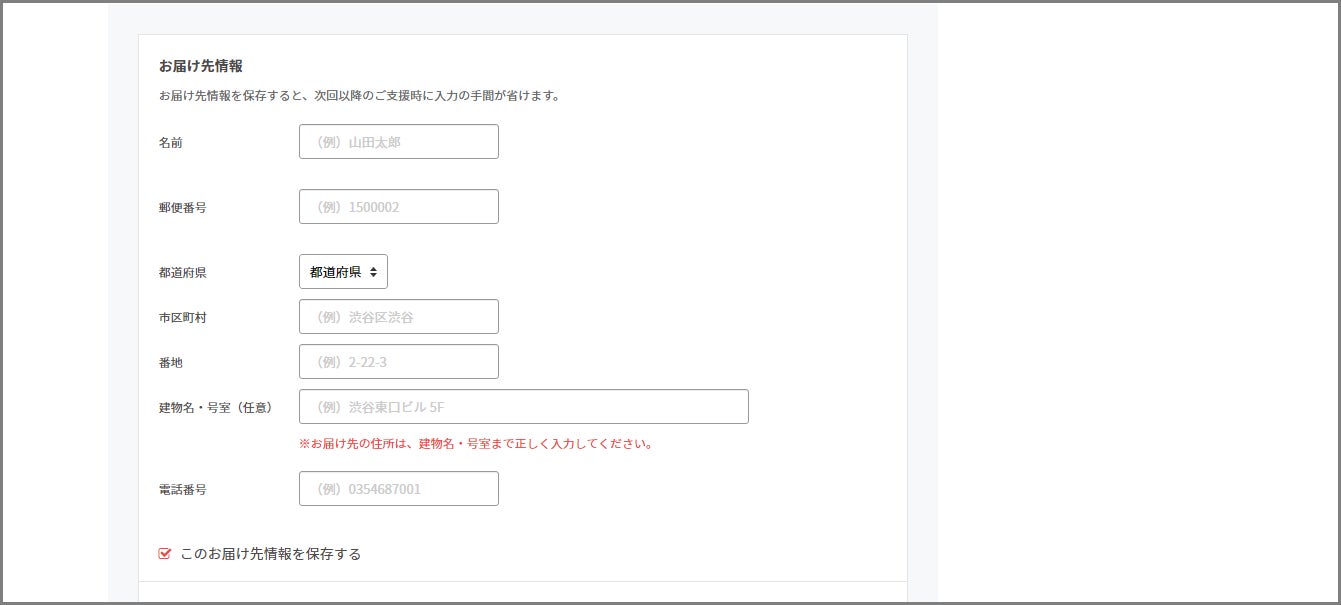This screenshot has height=605, width=1341.
Task: Click the 市区町村 field label
Action: pos(183,318)
